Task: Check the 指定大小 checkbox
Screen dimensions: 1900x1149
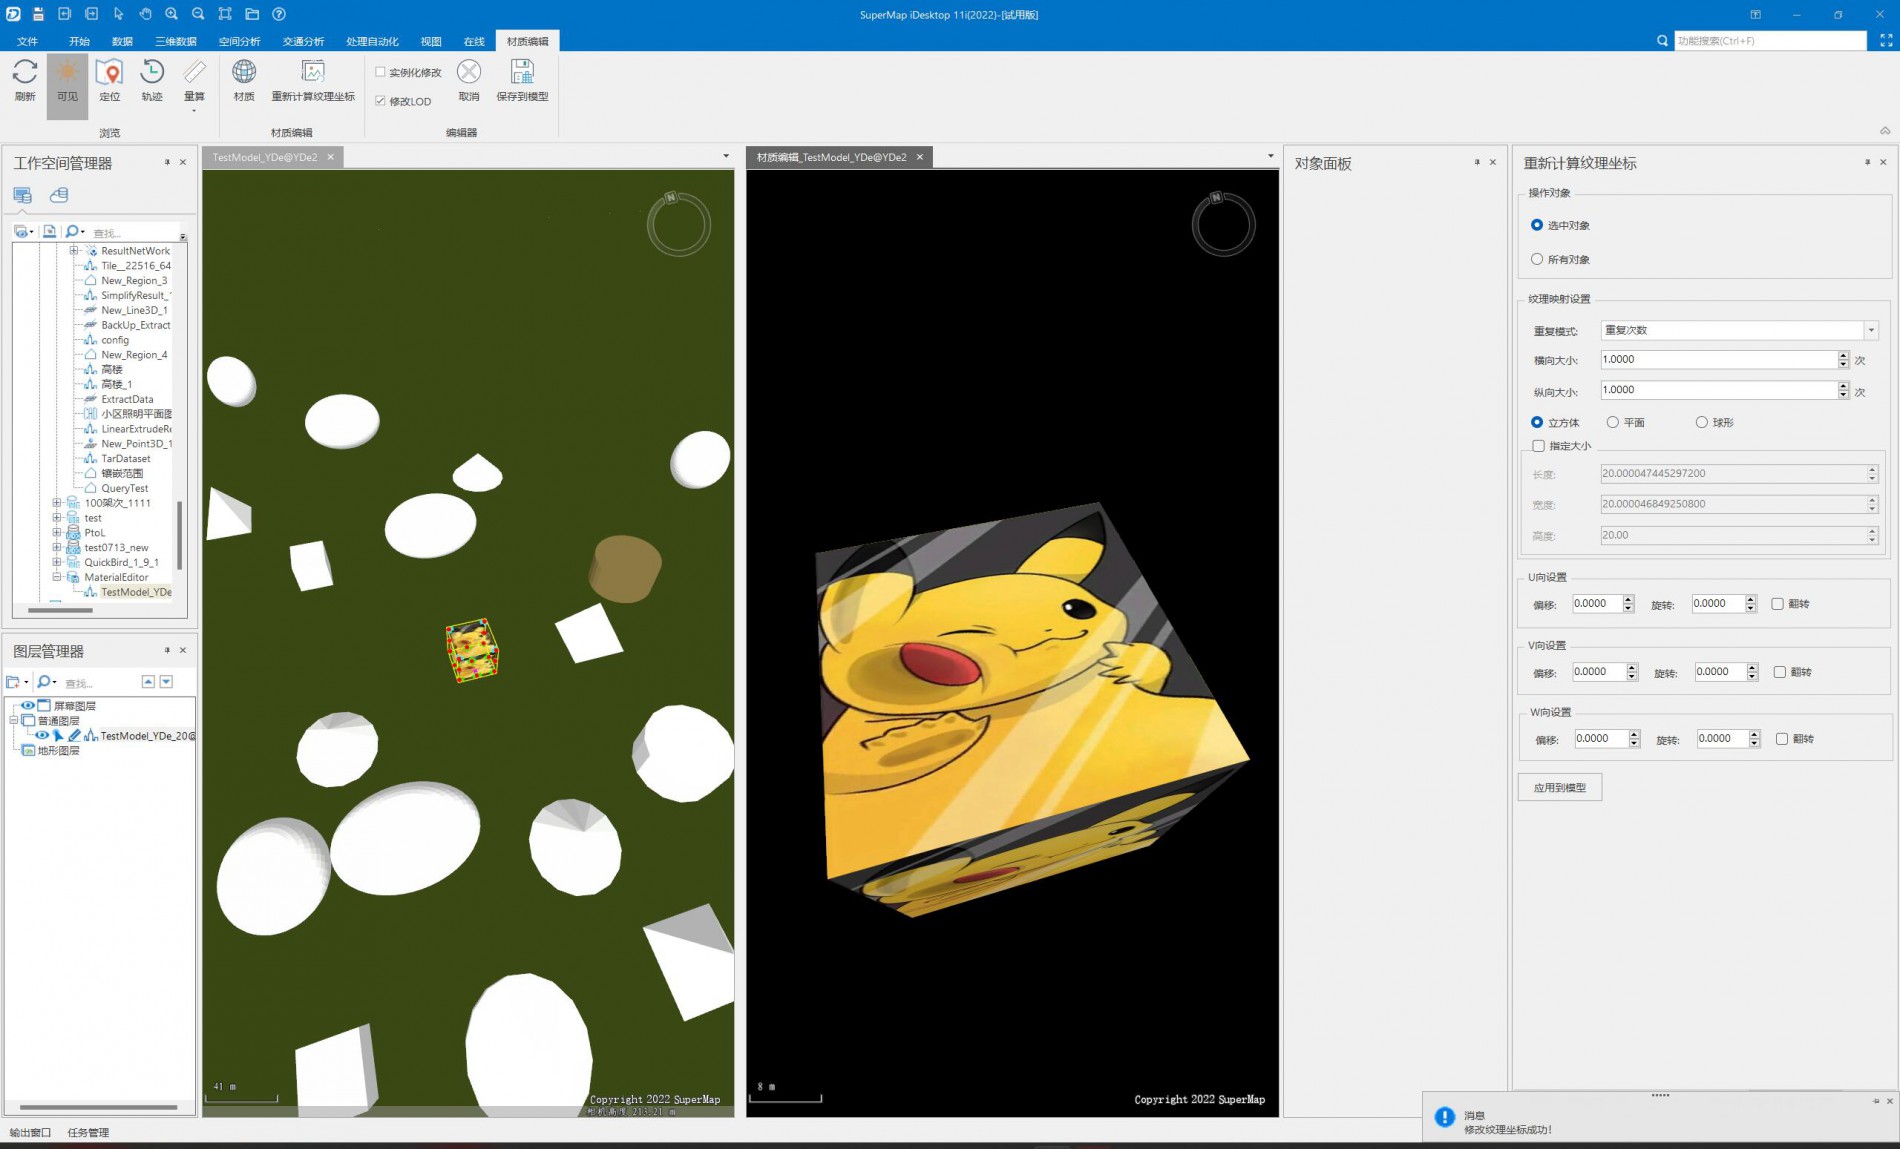Action: click(1538, 446)
